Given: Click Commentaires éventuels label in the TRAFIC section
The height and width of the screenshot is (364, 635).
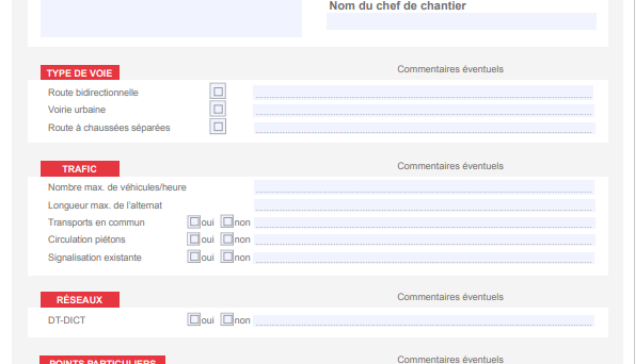Looking at the screenshot, I should tap(450, 166).
